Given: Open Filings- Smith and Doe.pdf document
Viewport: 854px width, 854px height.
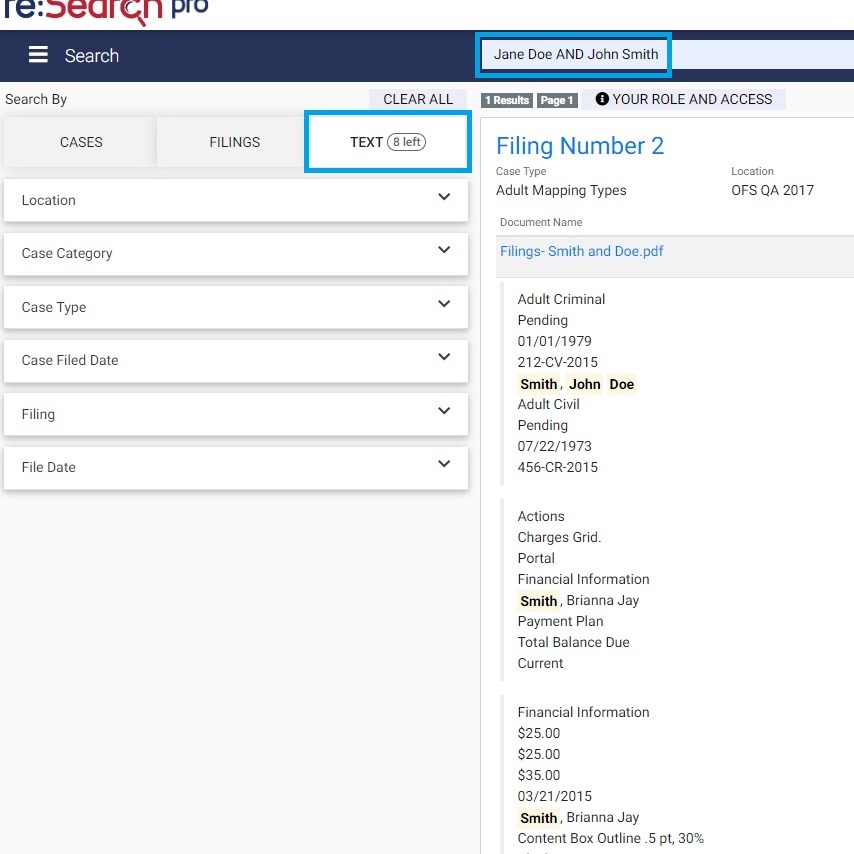Looking at the screenshot, I should pyautogui.click(x=581, y=251).
